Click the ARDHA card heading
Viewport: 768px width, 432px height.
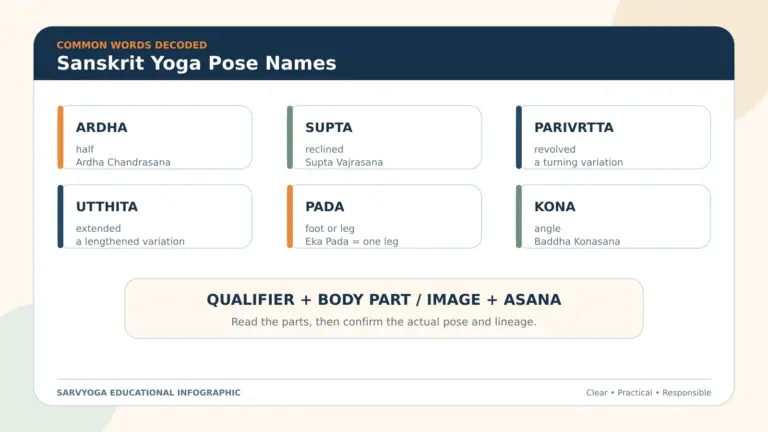click(x=101, y=127)
